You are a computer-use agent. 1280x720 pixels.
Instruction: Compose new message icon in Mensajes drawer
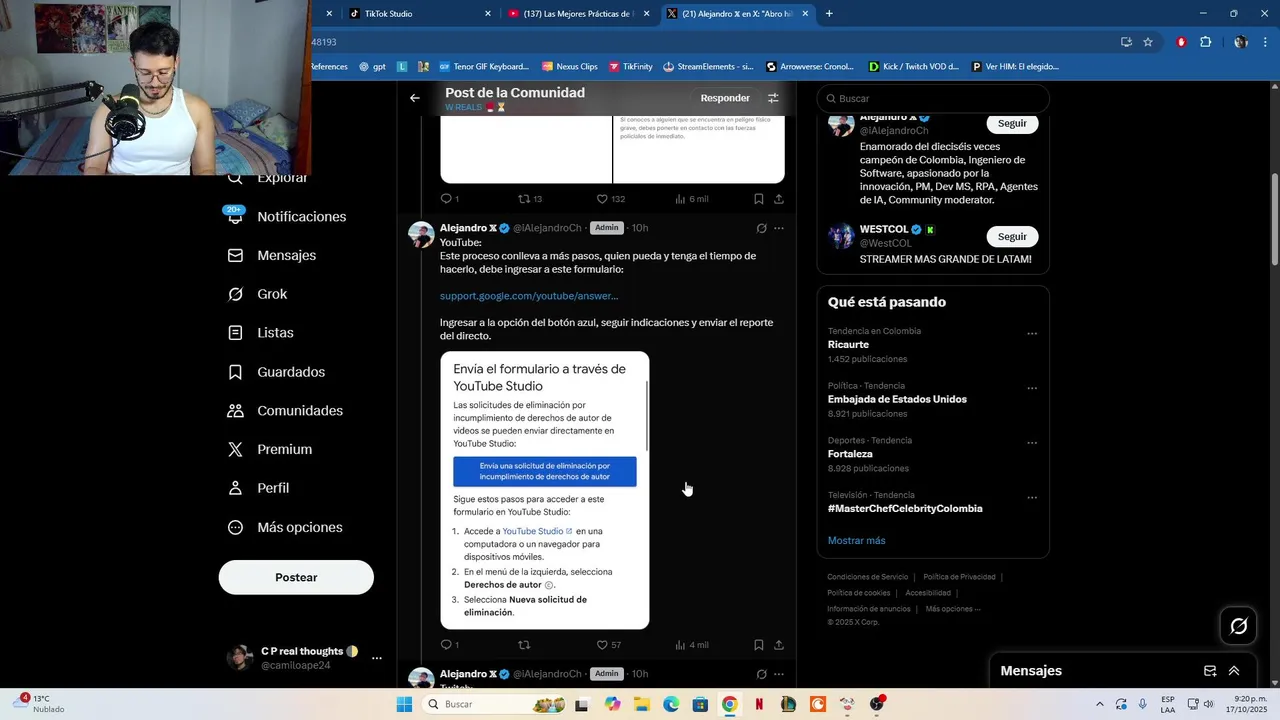click(1210, 671)
